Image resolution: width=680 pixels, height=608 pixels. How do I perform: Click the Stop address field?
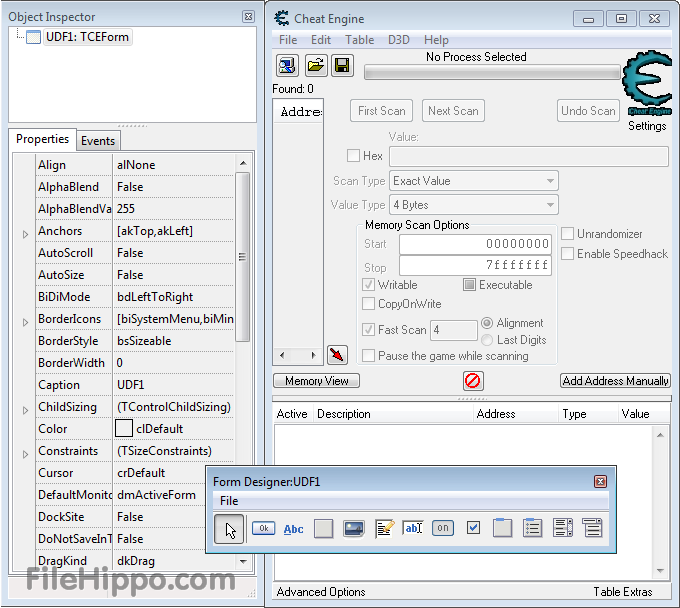[x=475, y=265]
